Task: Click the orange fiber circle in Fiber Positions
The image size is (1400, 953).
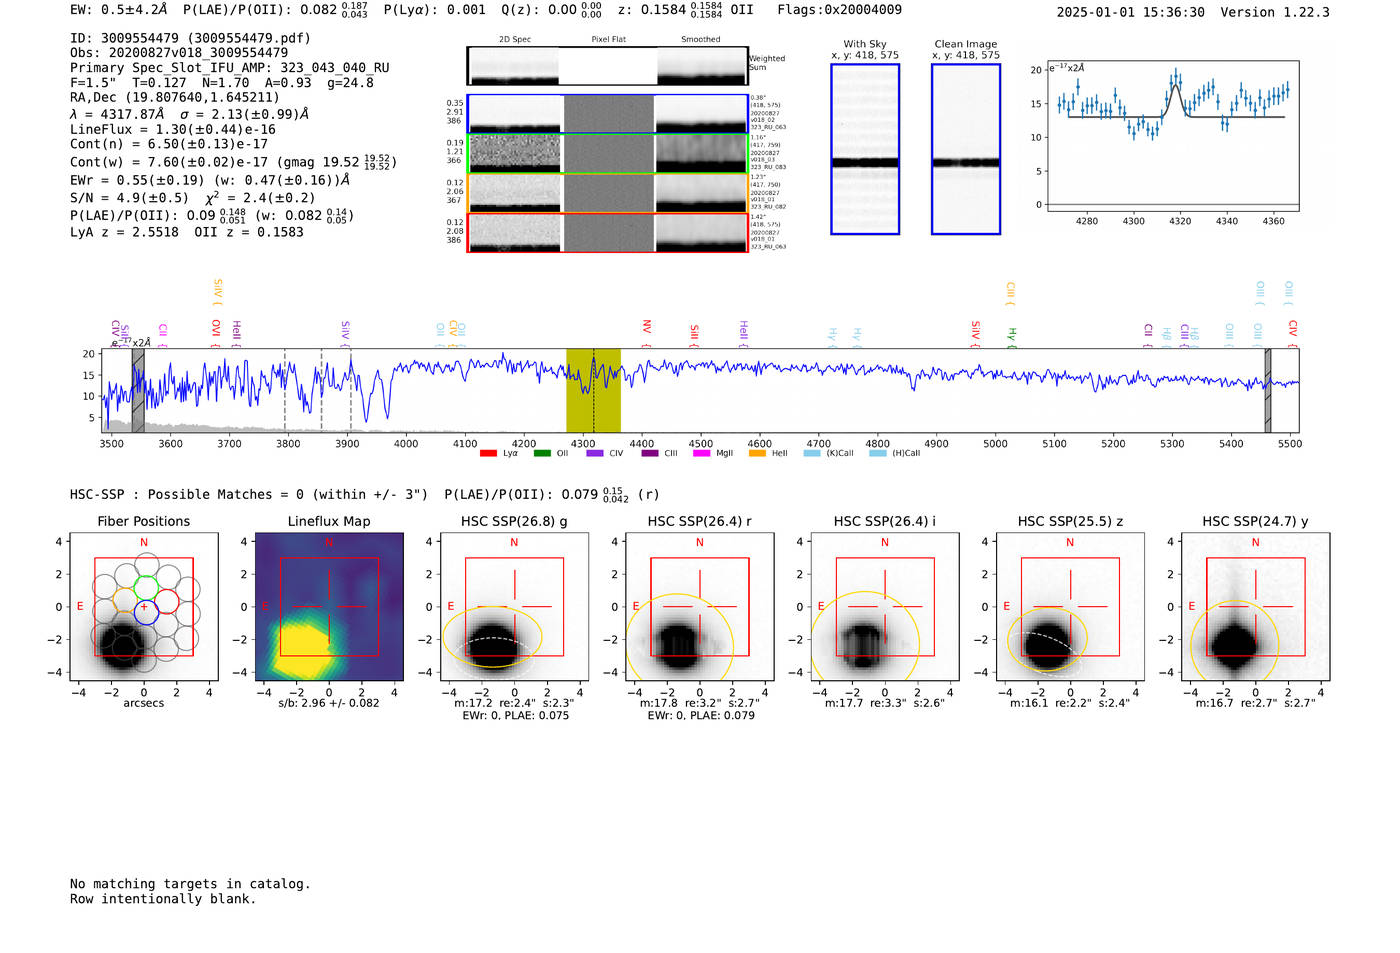Action: tap(124, 601)
